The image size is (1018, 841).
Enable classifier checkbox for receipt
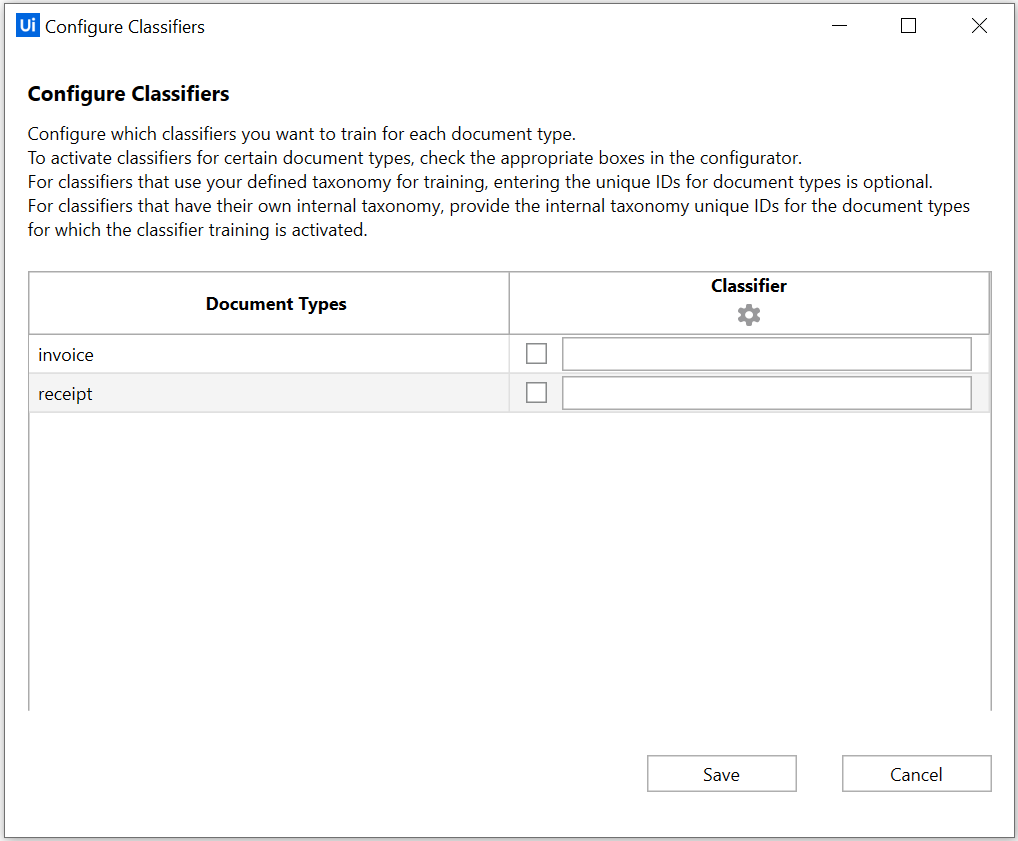click(x=536, y=393)
